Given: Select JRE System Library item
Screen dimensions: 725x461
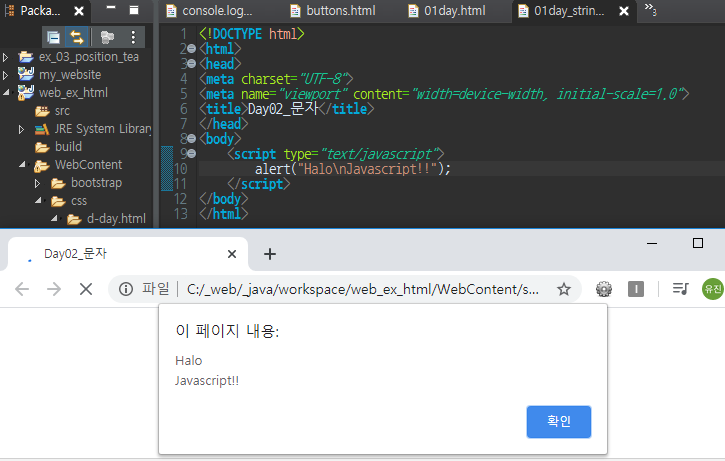Looking at the screenshot, I should point(94,129).
